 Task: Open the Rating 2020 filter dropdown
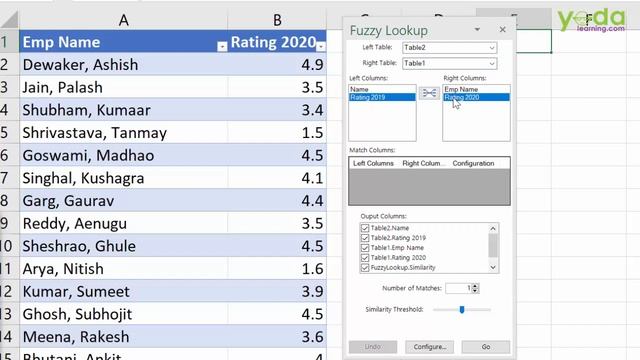[321, 47]
